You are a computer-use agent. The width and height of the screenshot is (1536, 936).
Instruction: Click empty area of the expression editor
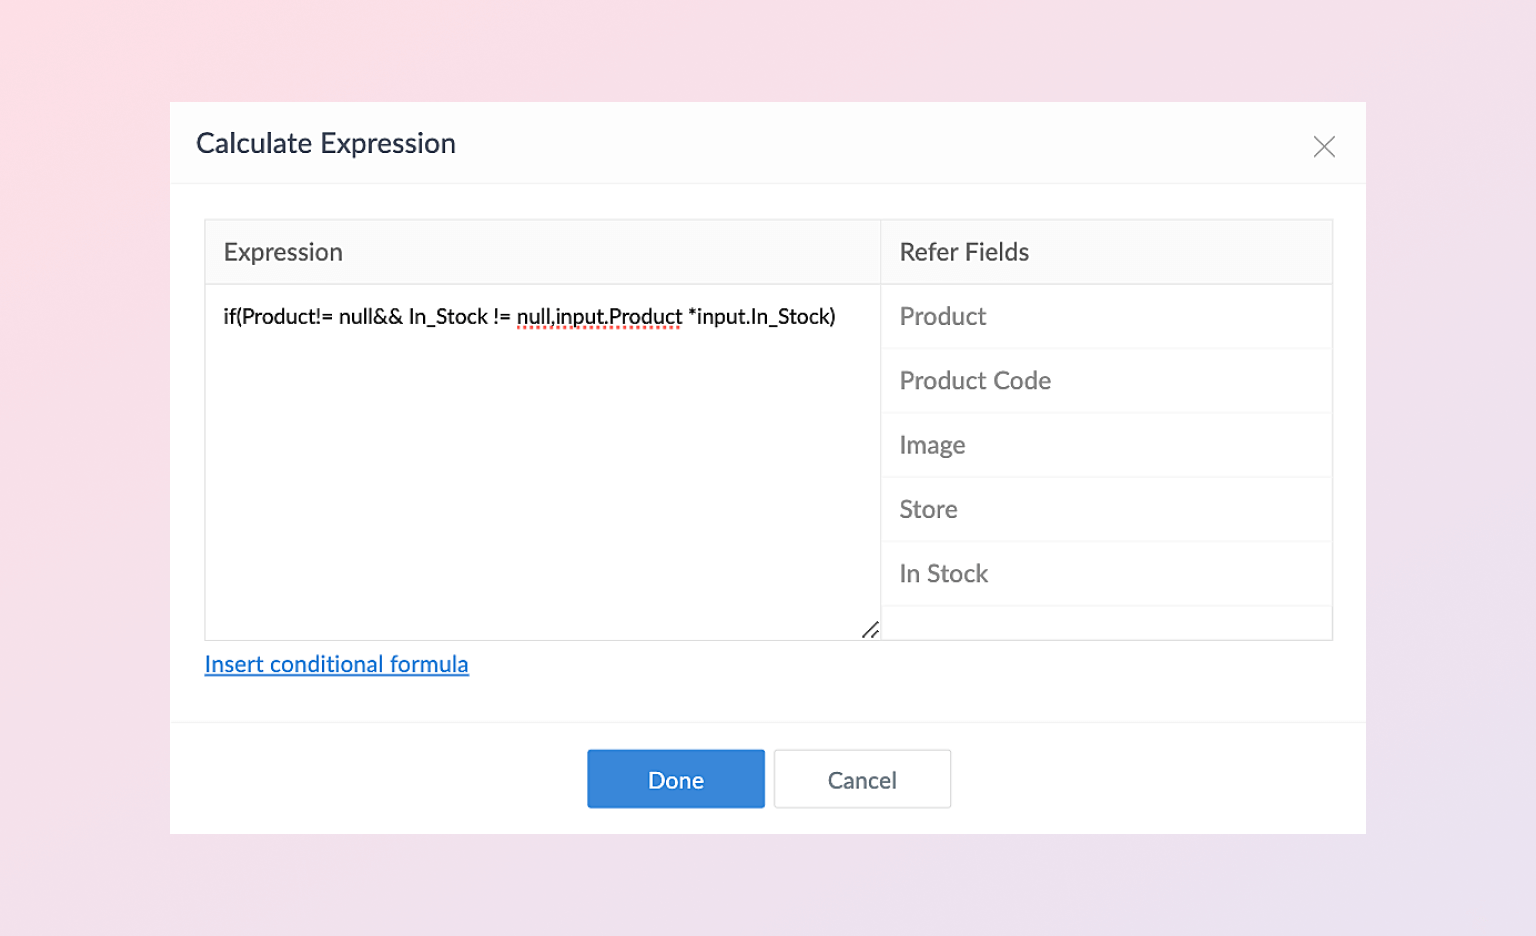tap(540, 480)
